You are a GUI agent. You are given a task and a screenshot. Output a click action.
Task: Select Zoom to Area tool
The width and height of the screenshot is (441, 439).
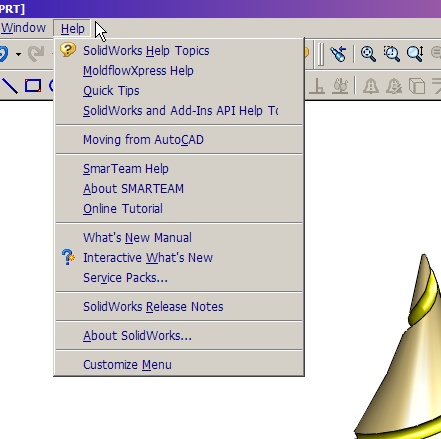point(391,54)
